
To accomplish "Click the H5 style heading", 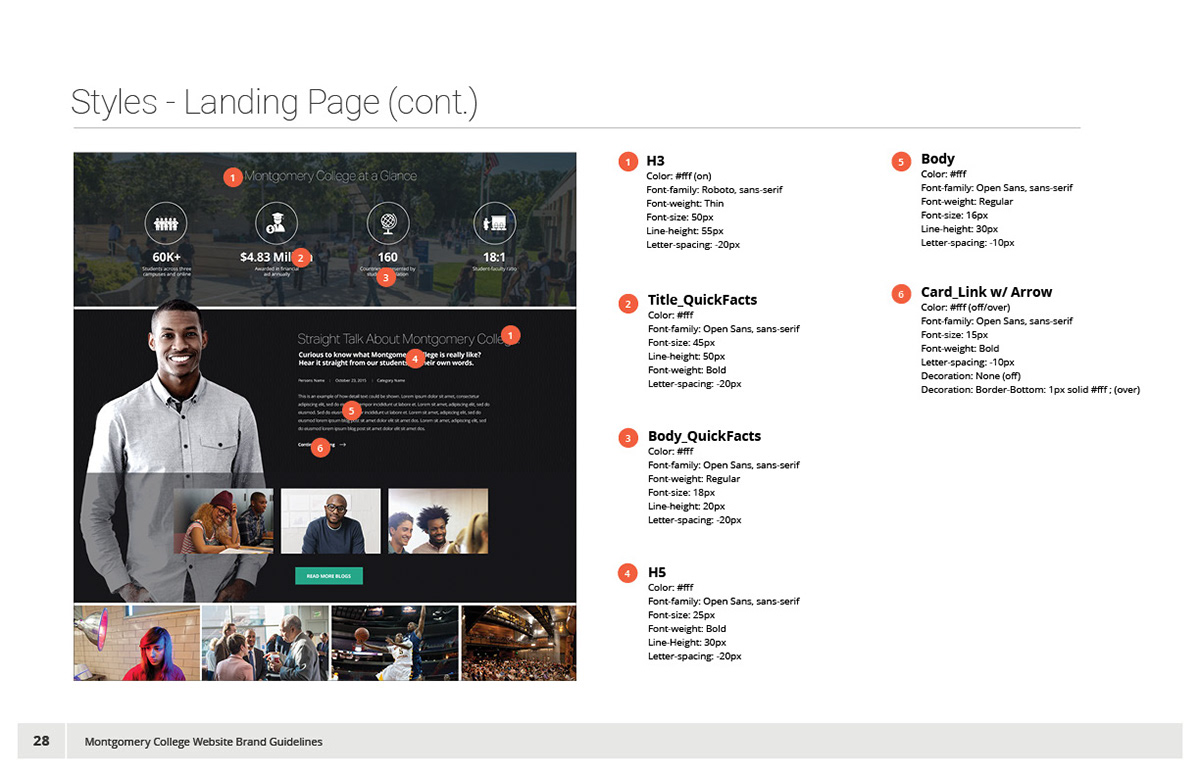I will click(656, 573).
